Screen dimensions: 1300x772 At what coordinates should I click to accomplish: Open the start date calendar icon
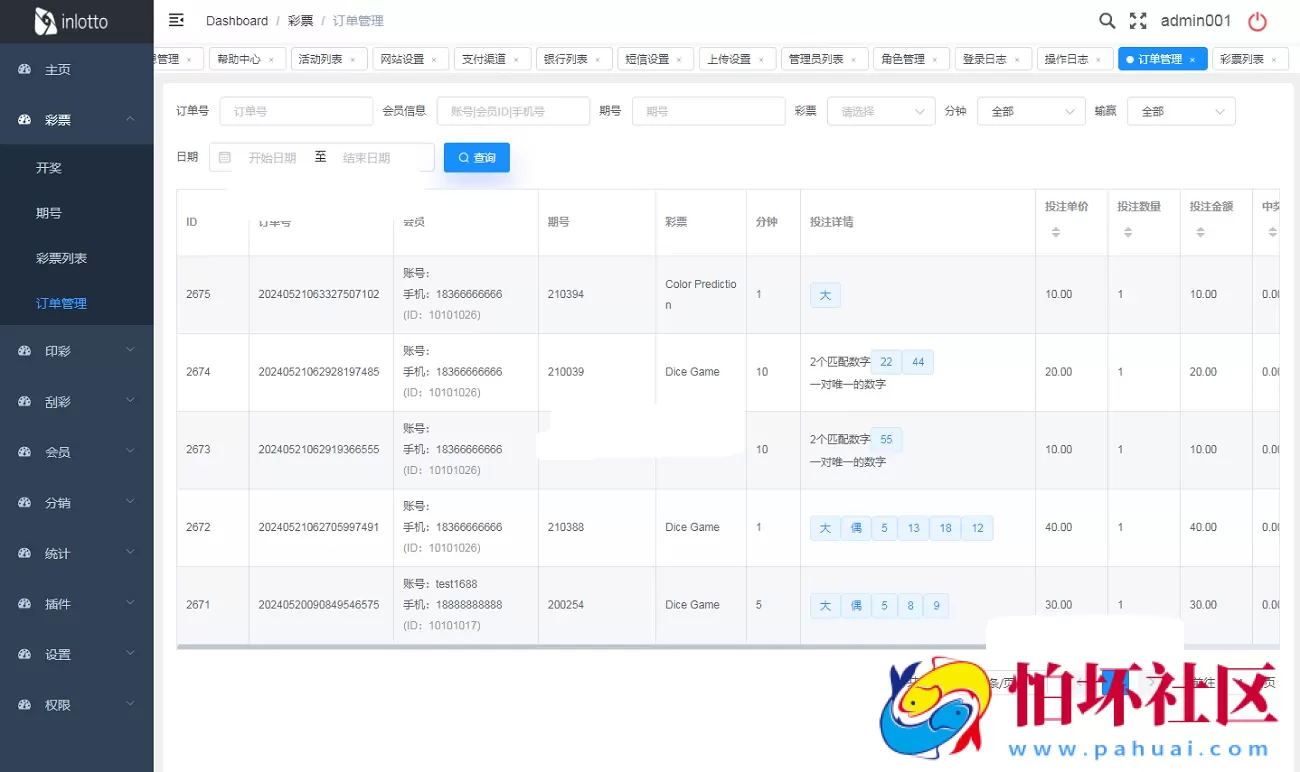pyautogui.click(x=228, y=157)
